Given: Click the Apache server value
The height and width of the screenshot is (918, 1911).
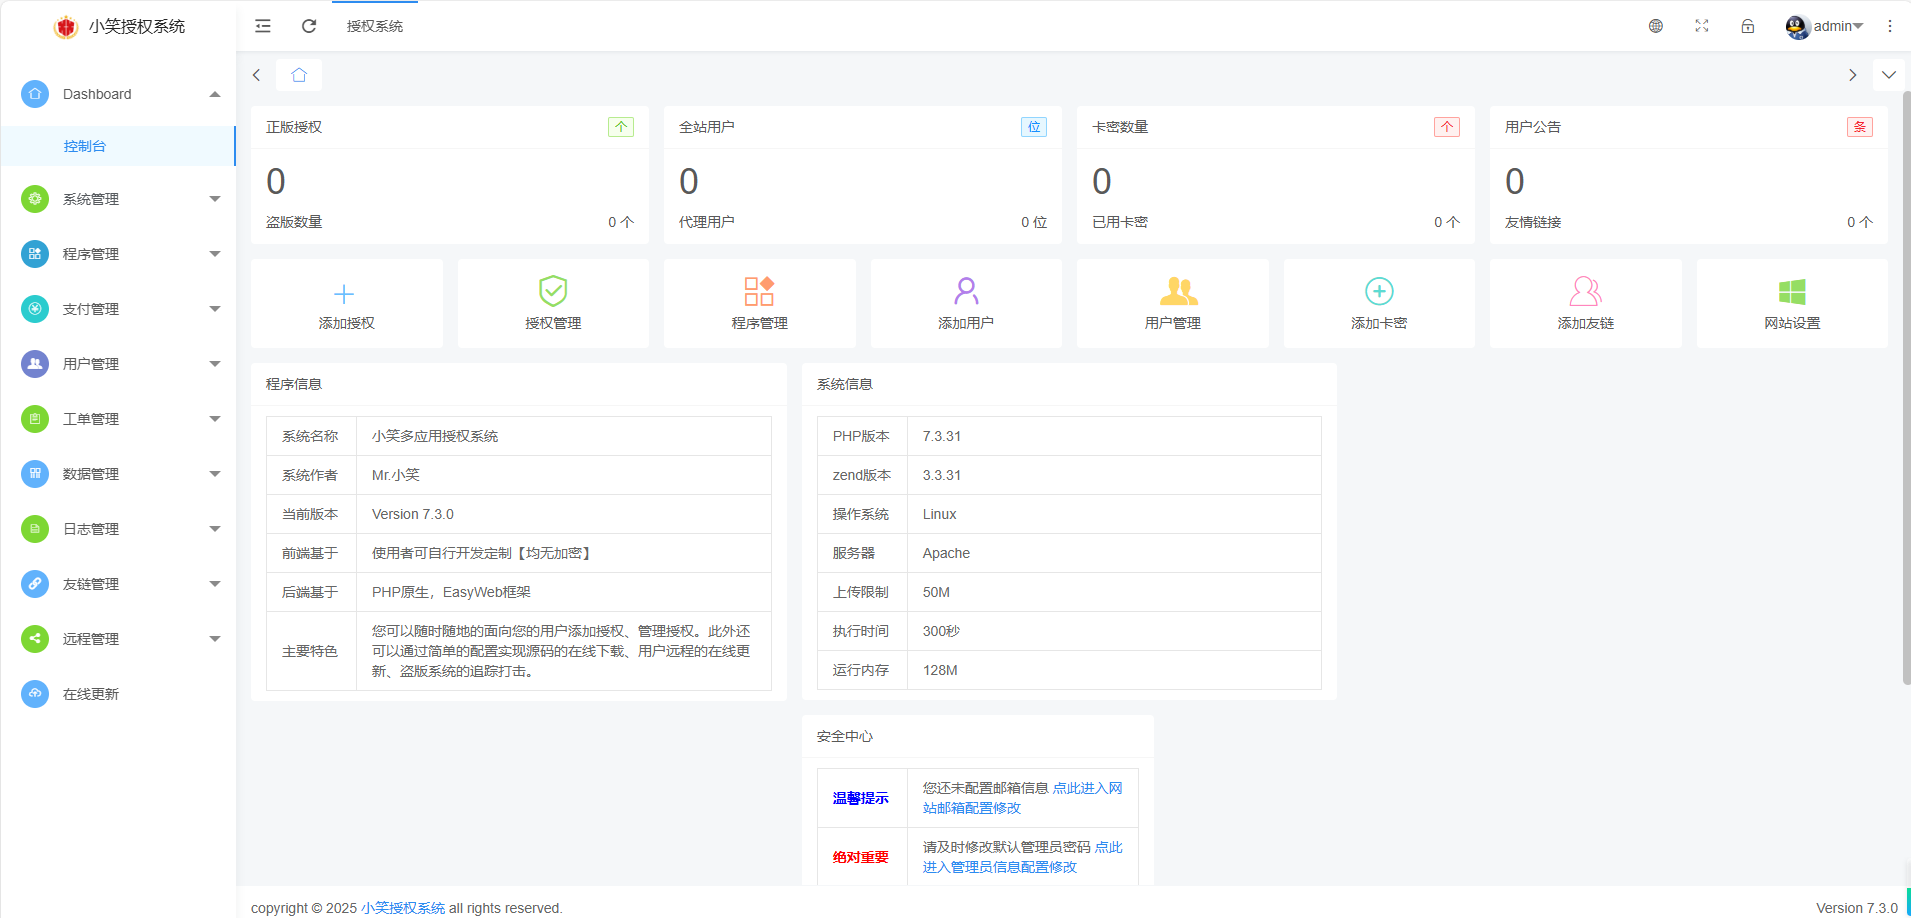Looking at the screenshot, I should (x=946, y=553).
